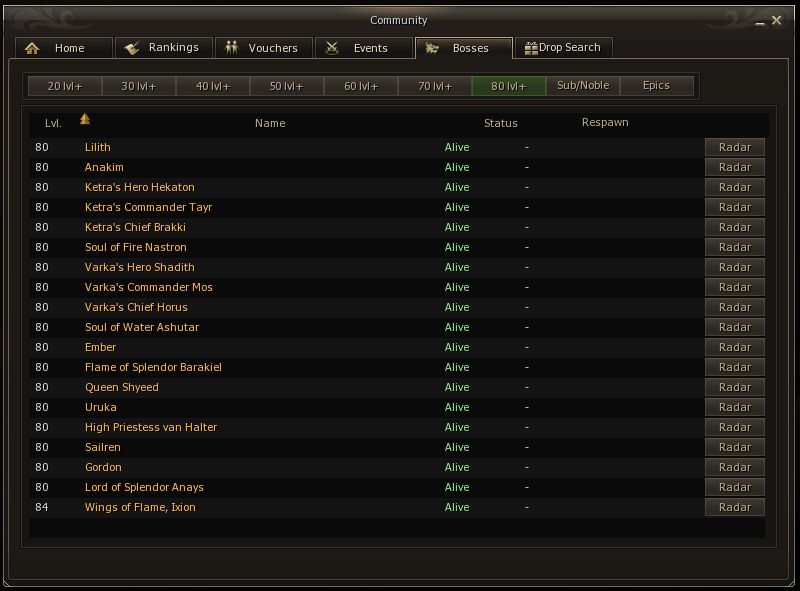The image size is (800, 591).
Task: Switch to the 50 lvl+ tab
Action: coord(287,86)
